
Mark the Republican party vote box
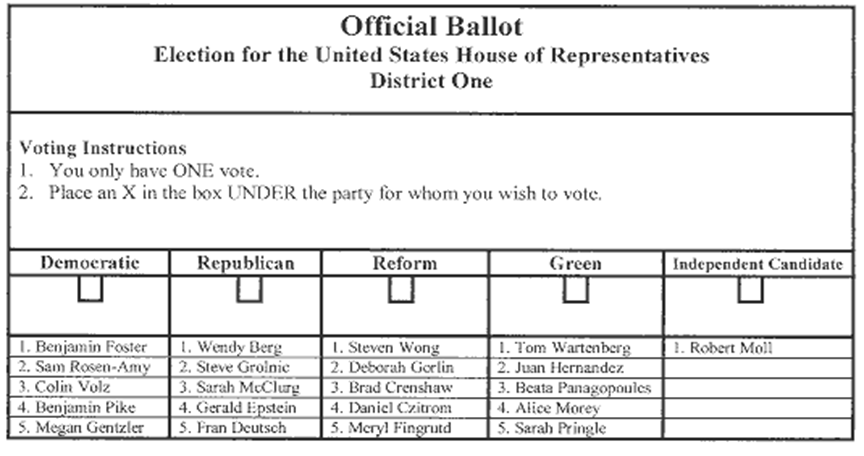tap(249, 289)
